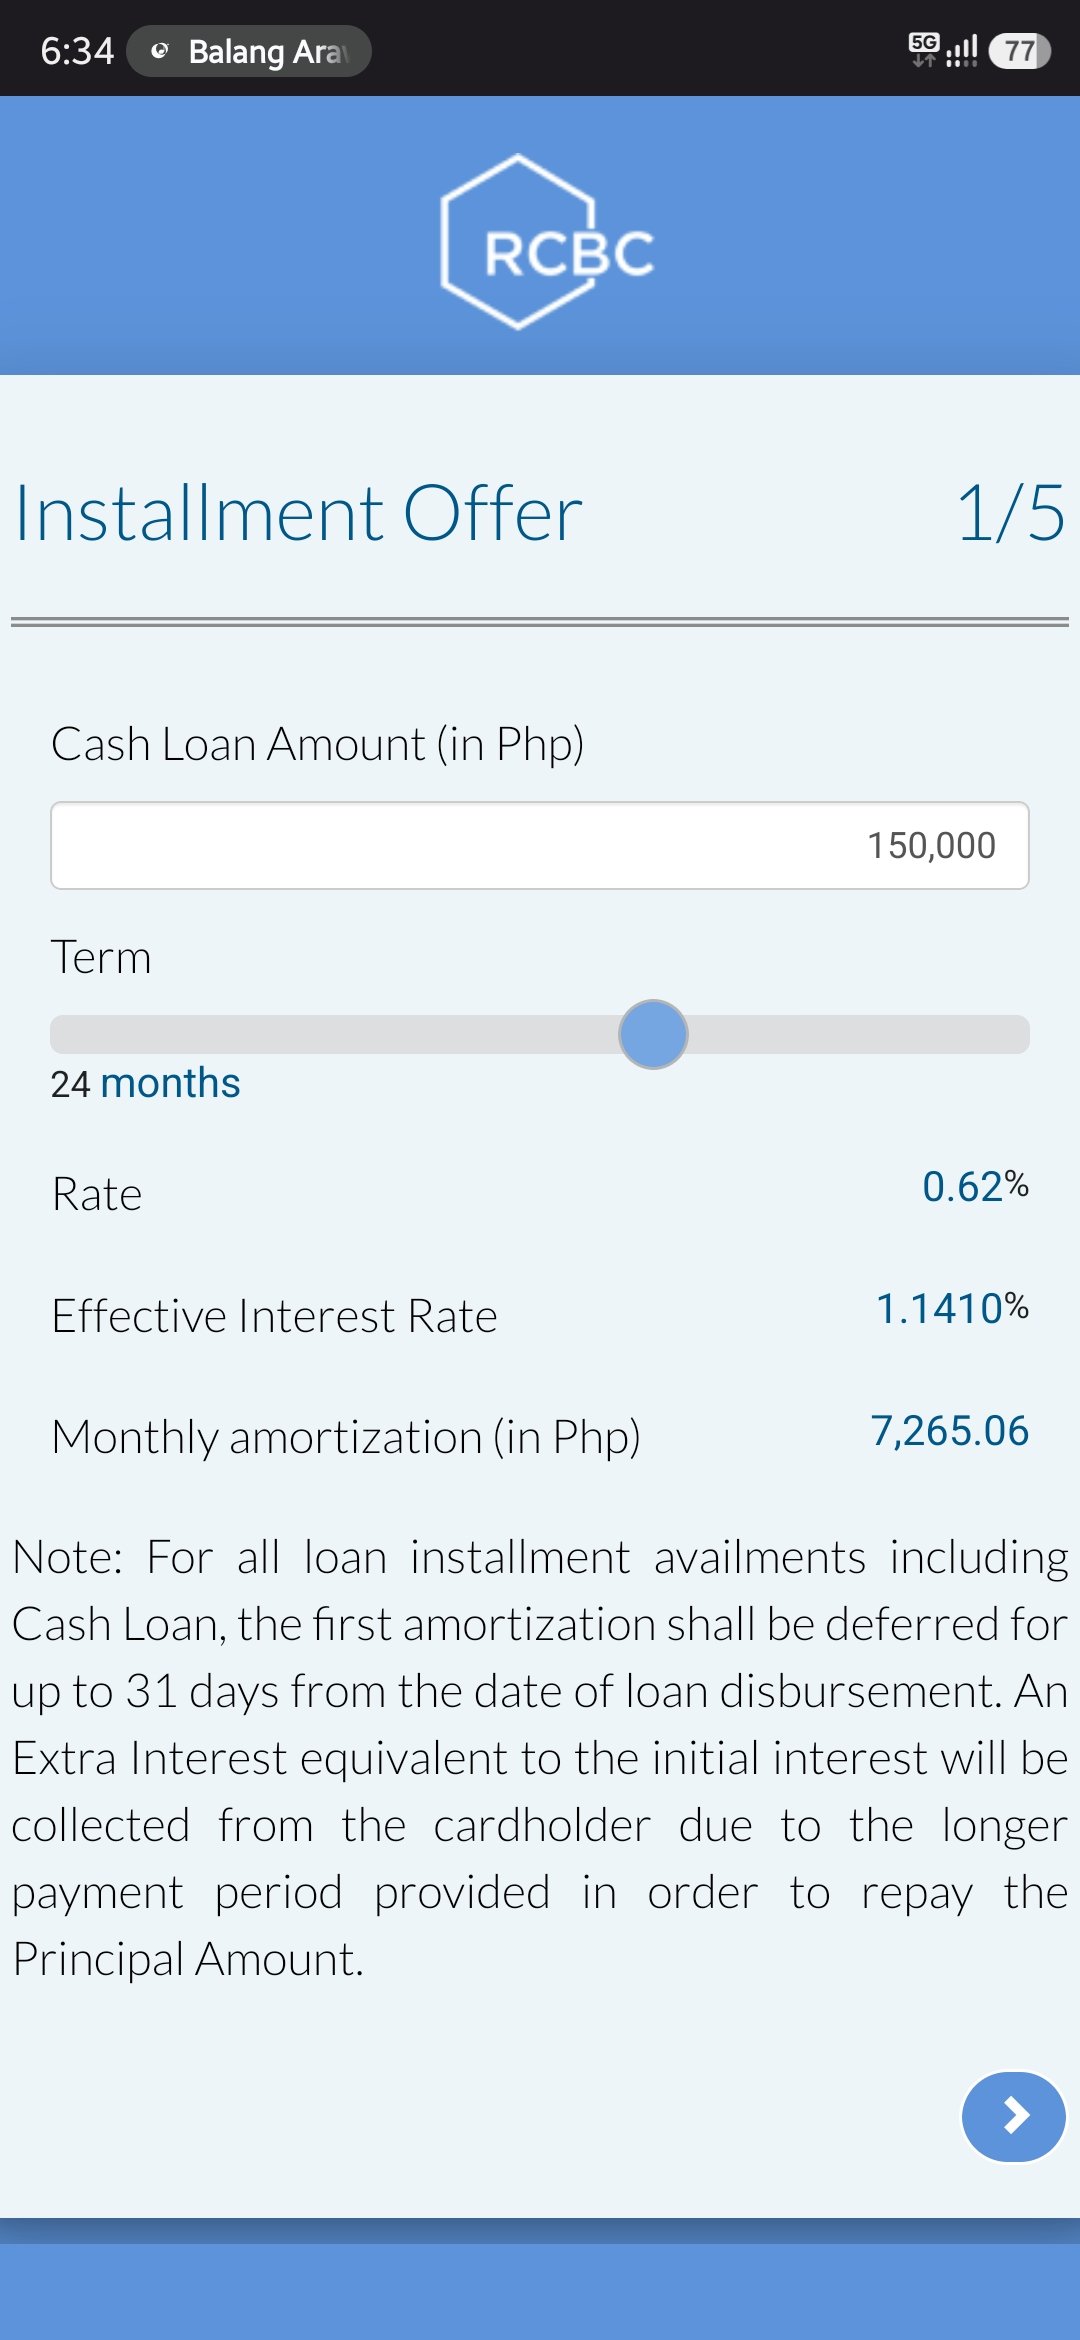
Task: Open the Balang Araw notification pill
Action: point(249,51)
